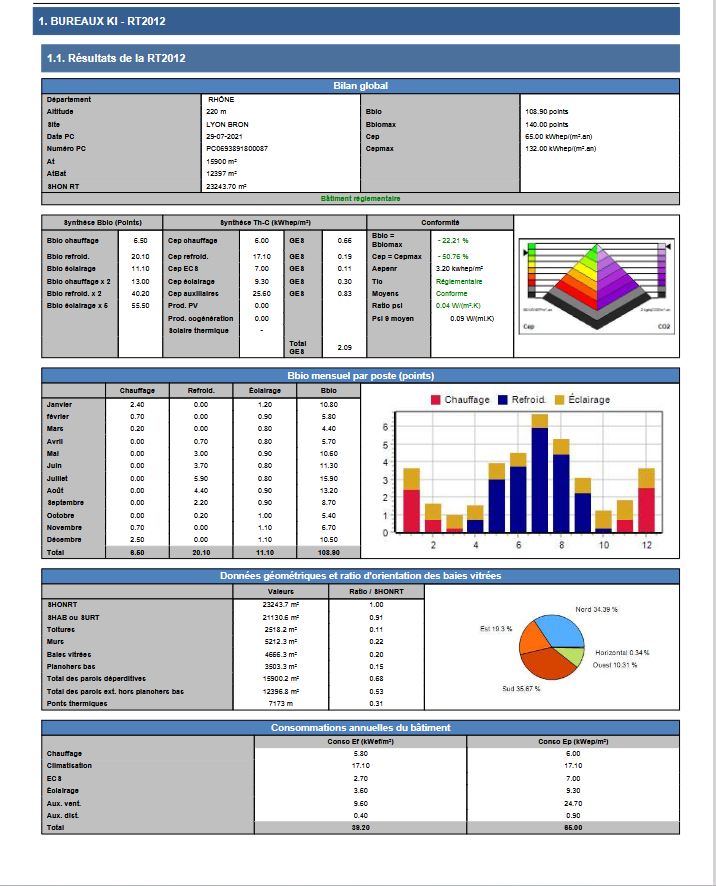Click the 'Ouest 10.31 %' pie label
The image size is (716, 886).
[615, 665]
